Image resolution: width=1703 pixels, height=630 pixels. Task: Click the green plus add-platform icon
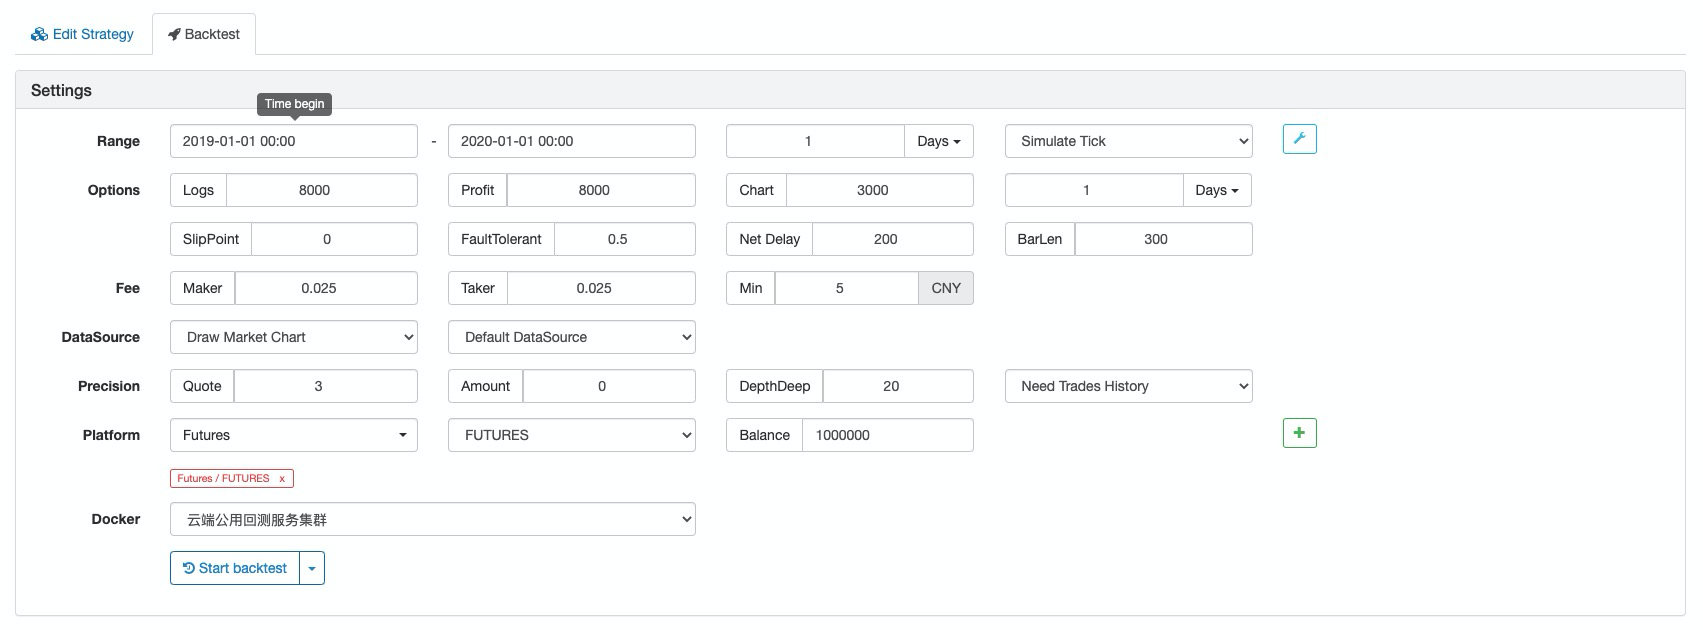point(1299,433)
